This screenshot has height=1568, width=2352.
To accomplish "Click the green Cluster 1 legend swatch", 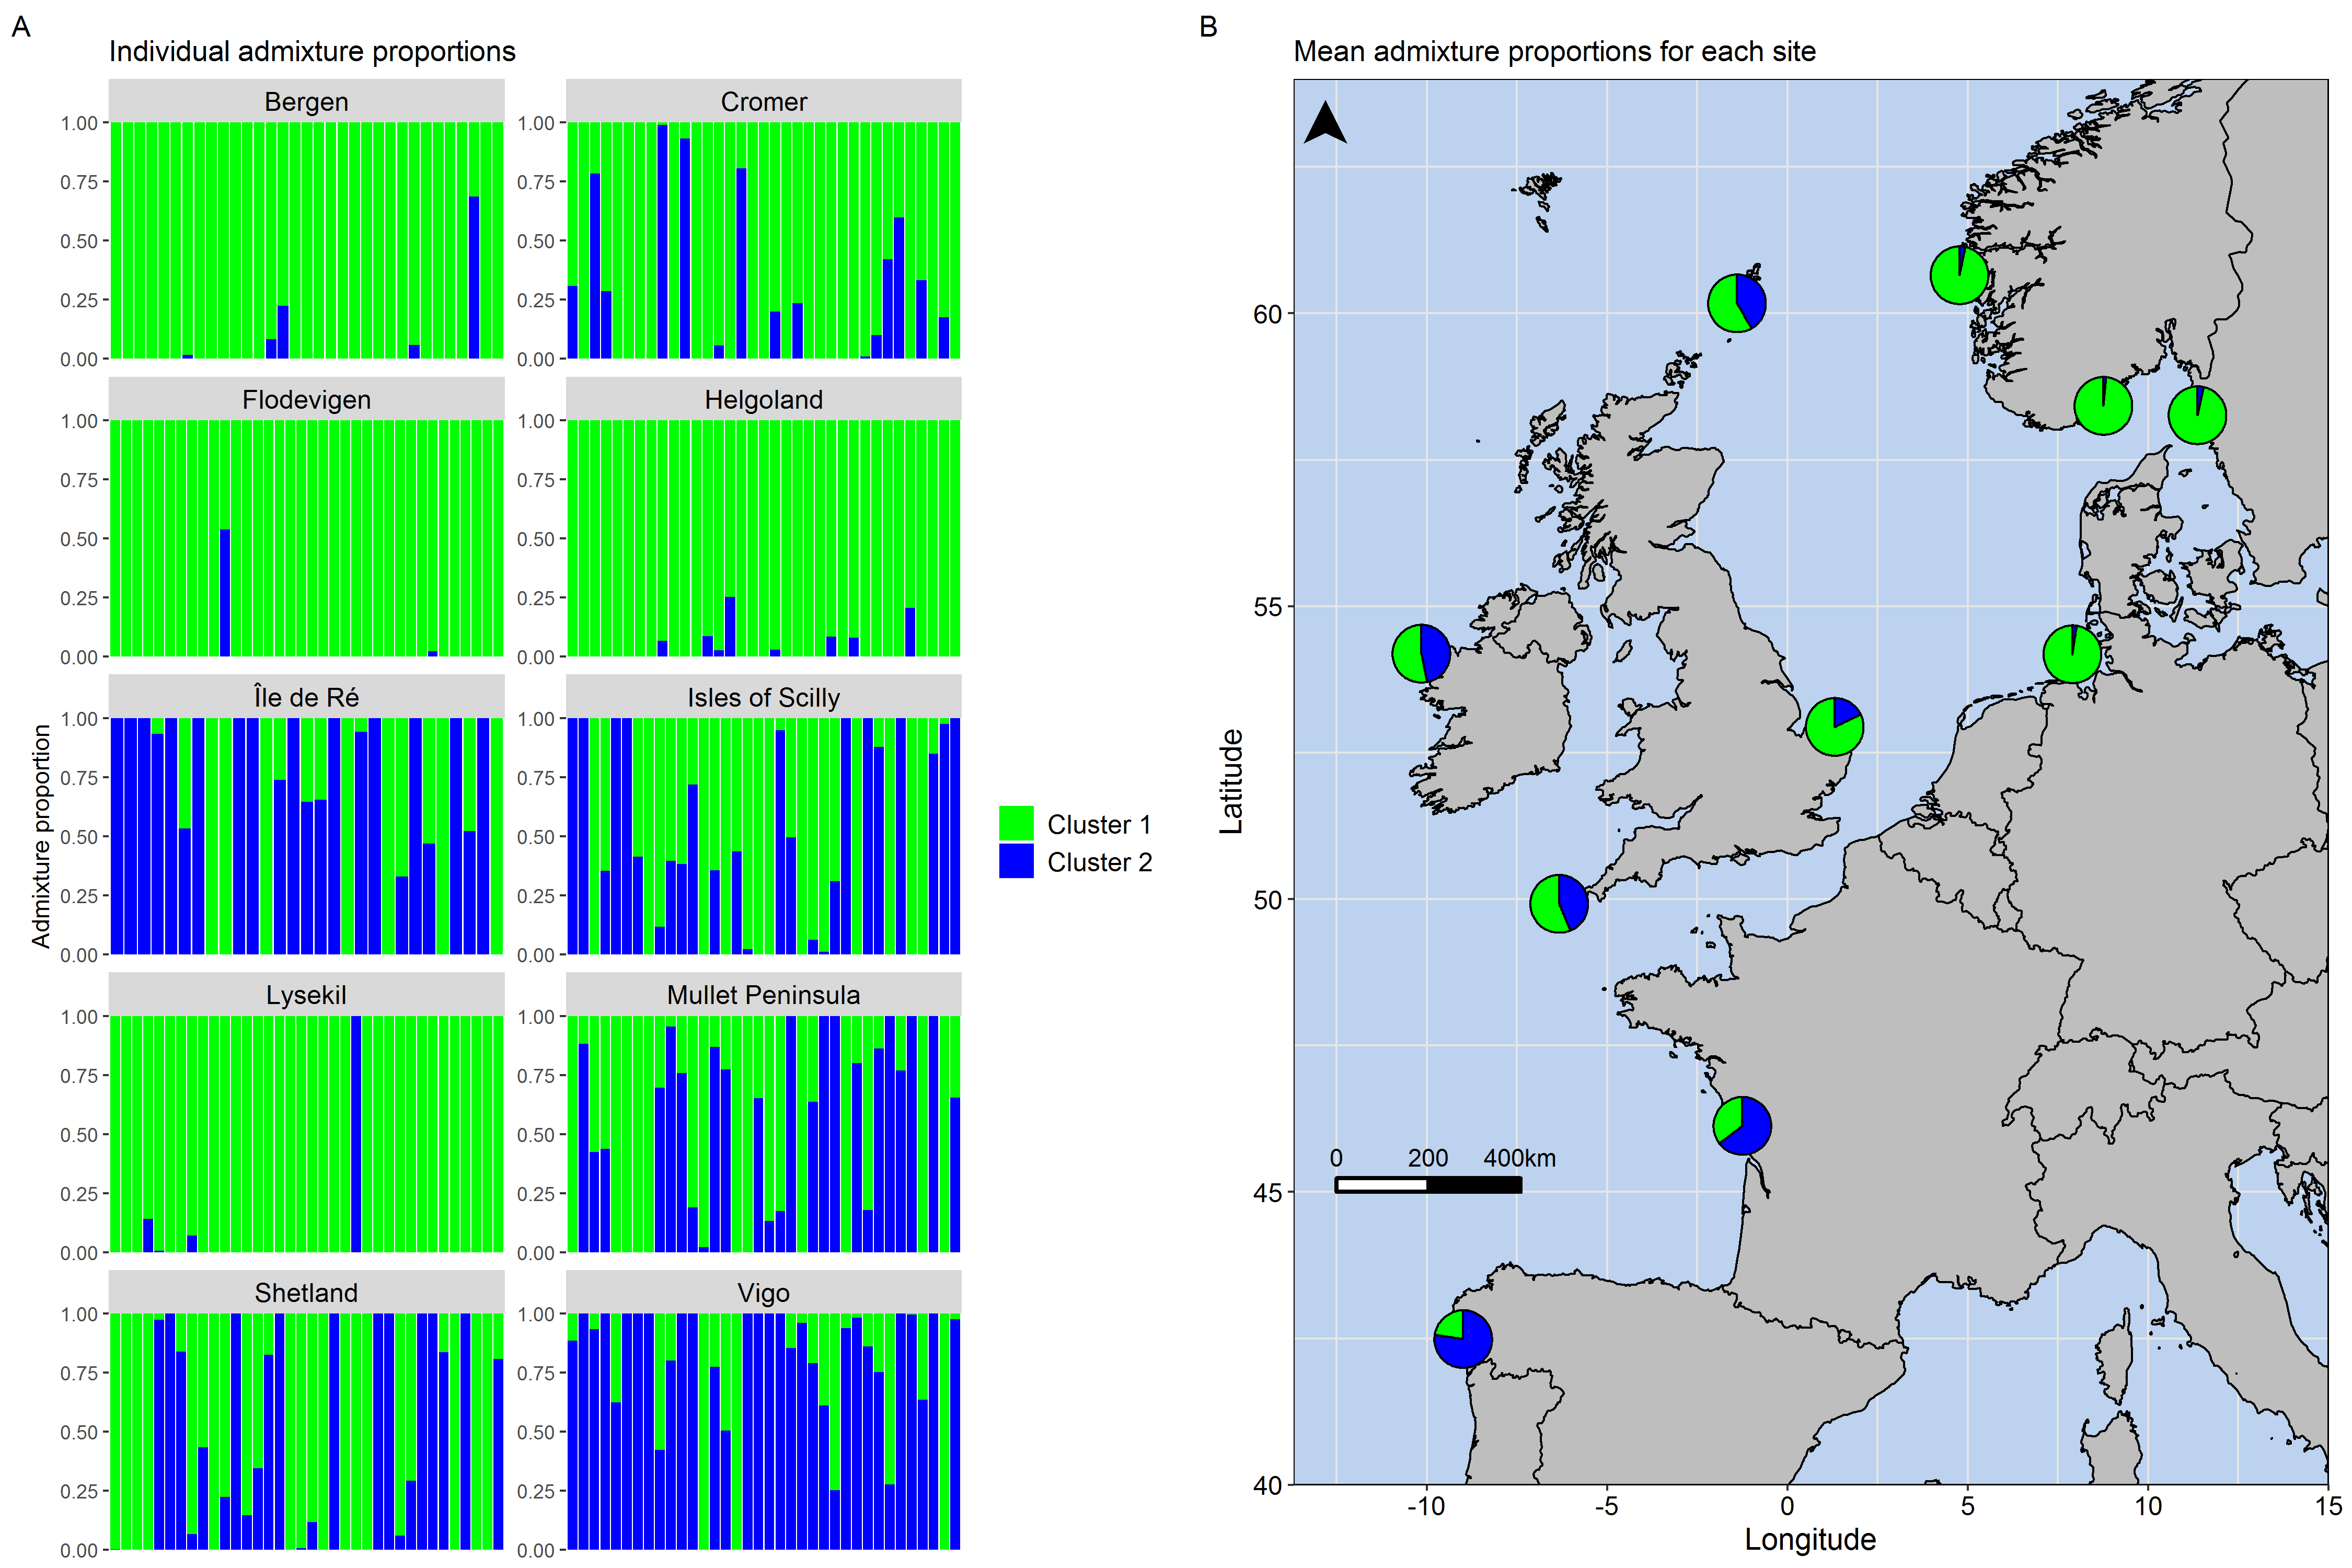I will (x=1016, y=824).
